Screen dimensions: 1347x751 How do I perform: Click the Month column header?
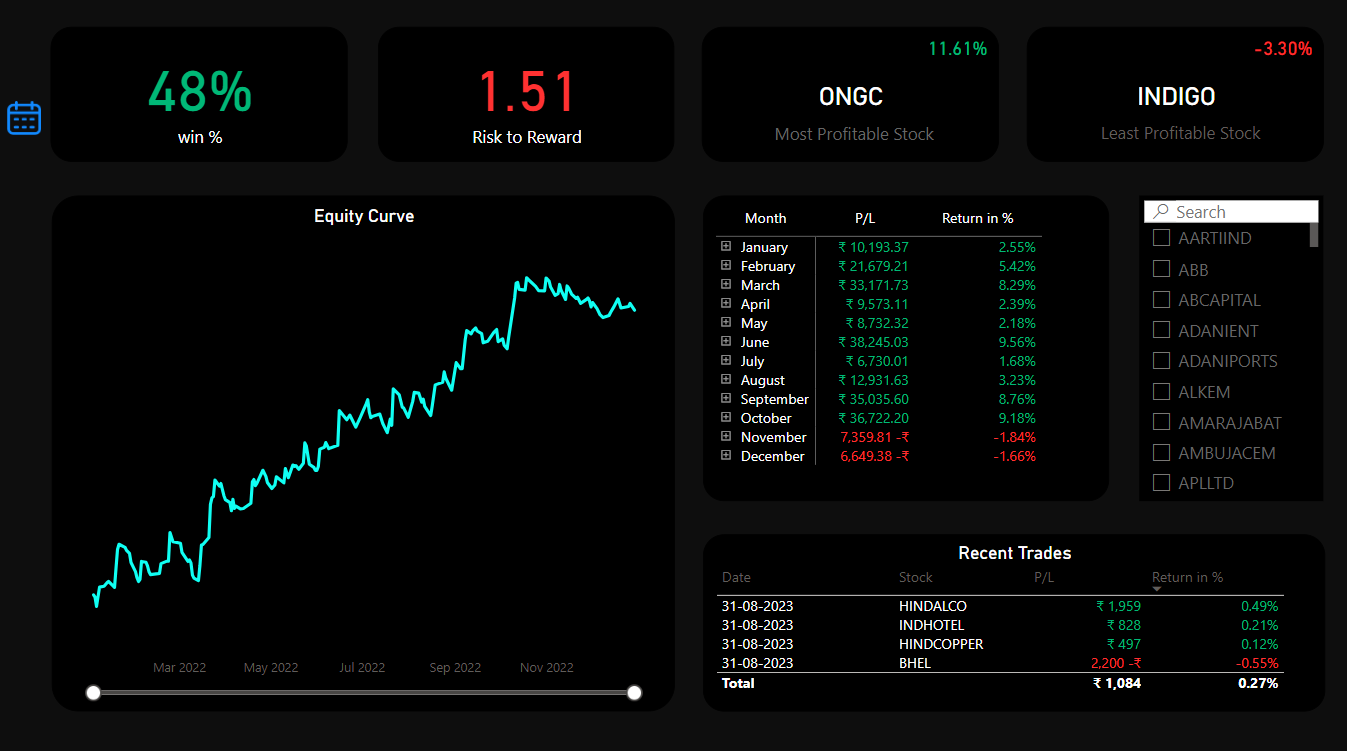click(x=765, y=218)
